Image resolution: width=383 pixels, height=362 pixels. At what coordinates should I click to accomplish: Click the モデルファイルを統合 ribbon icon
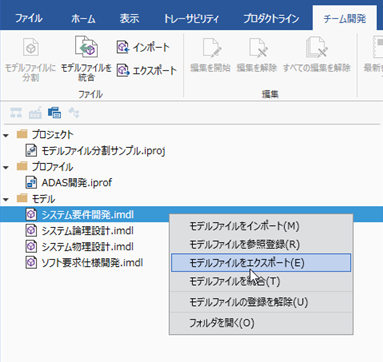point(86,47)
